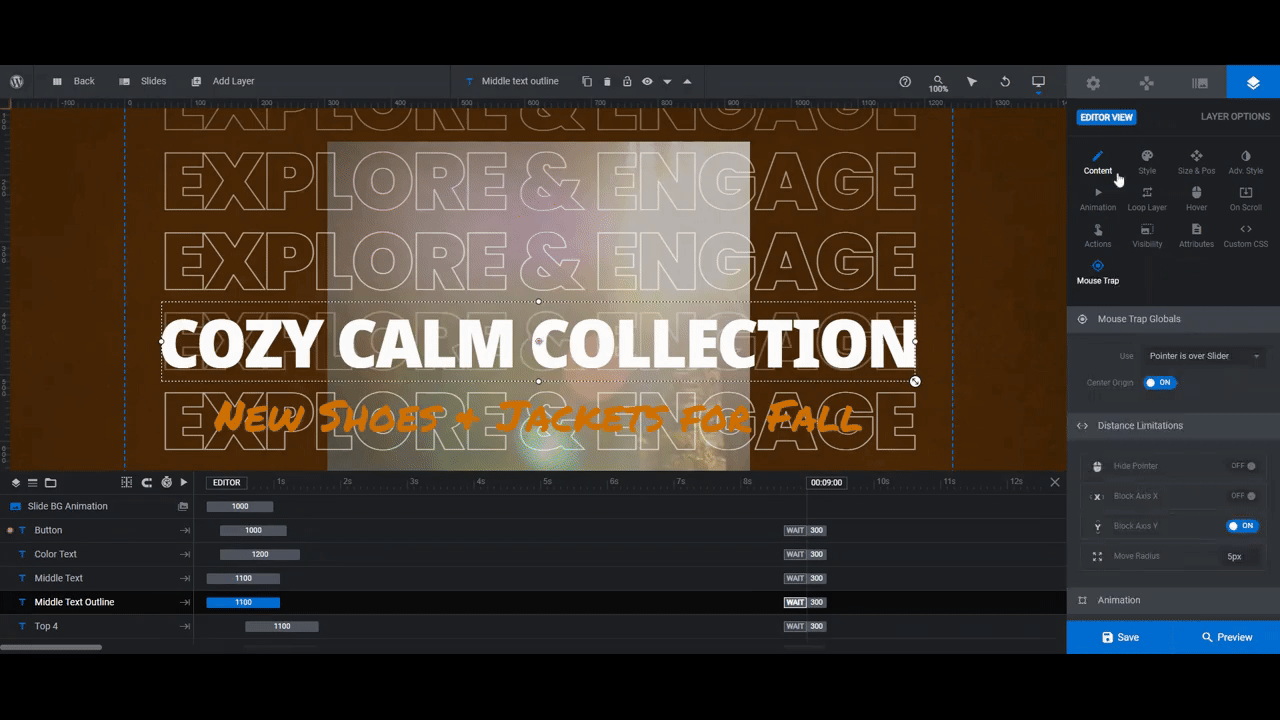Click the timeline frame grid icon

pos(126,482)
